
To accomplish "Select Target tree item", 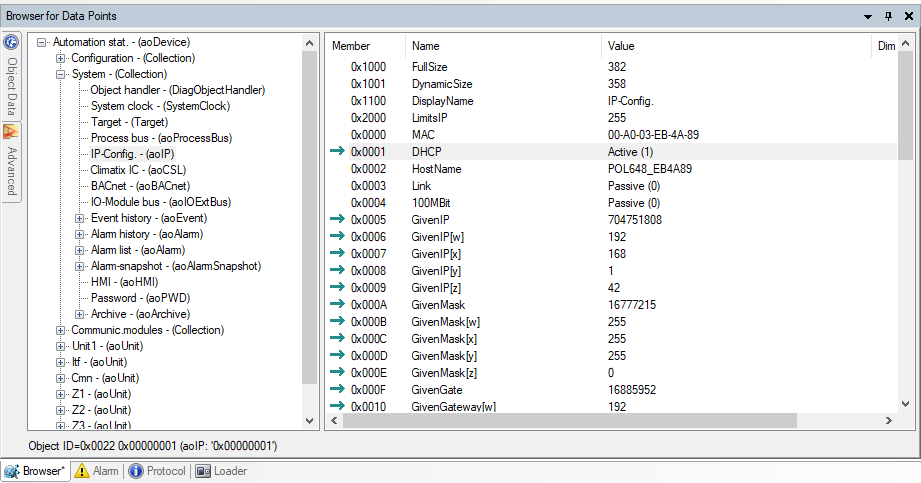I will point(129,122).
